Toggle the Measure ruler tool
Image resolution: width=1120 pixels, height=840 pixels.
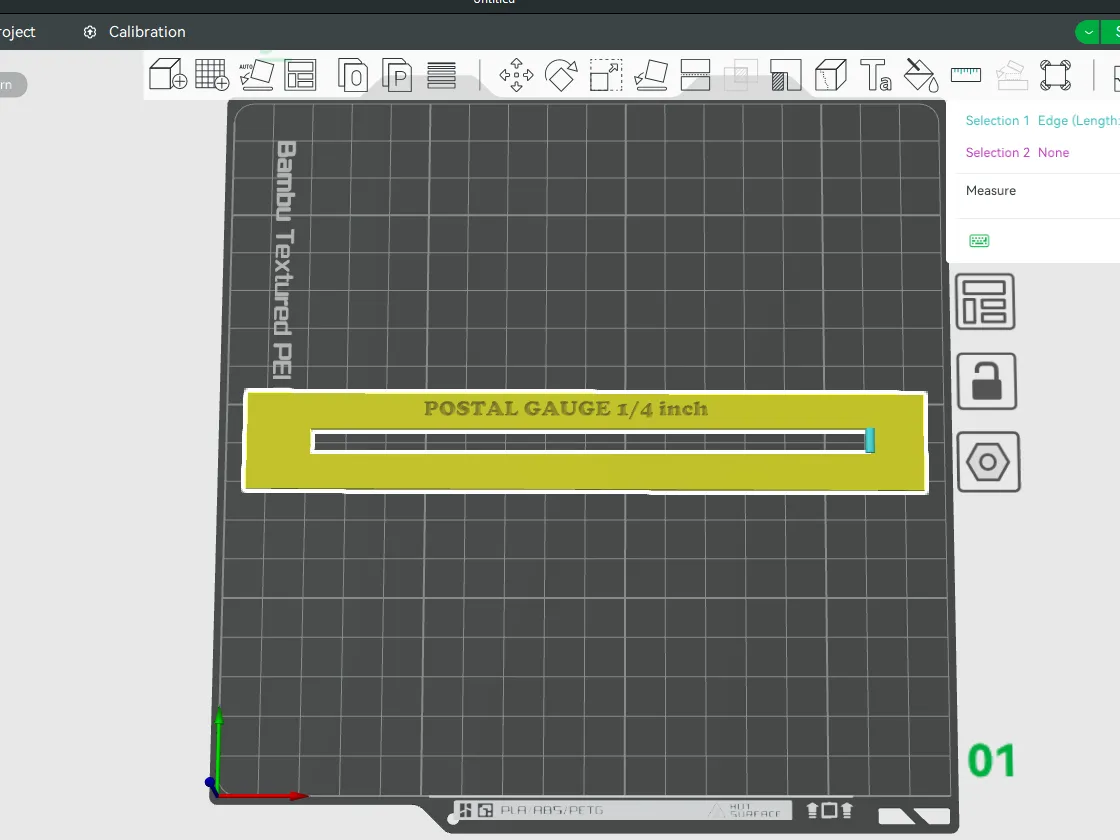(x=966, y=74)
